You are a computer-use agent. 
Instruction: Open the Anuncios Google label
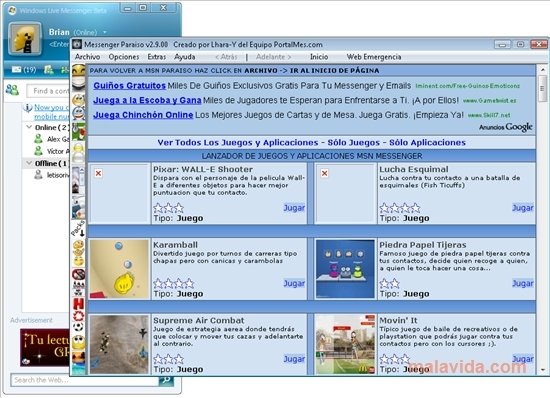coord(505,127)
